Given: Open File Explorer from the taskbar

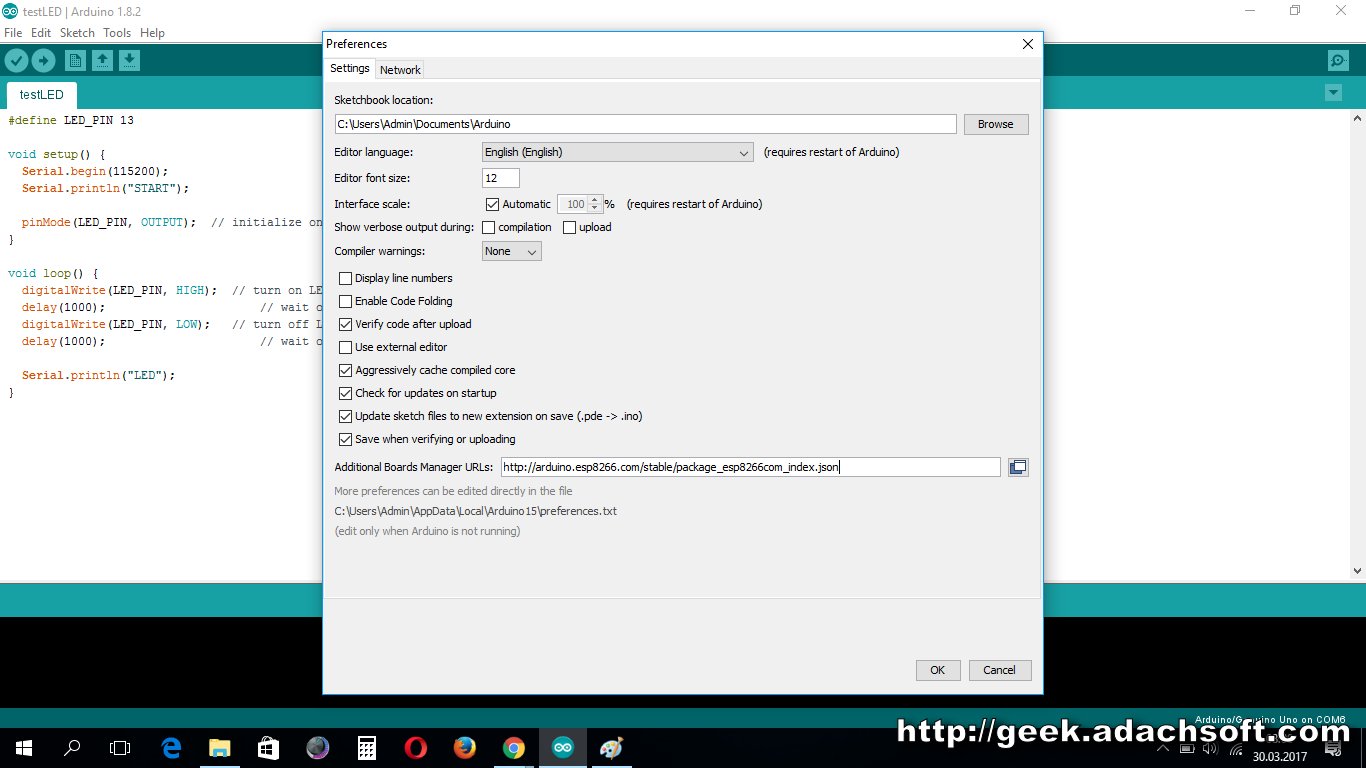Looking at the screenshot, I should [220, 747].
